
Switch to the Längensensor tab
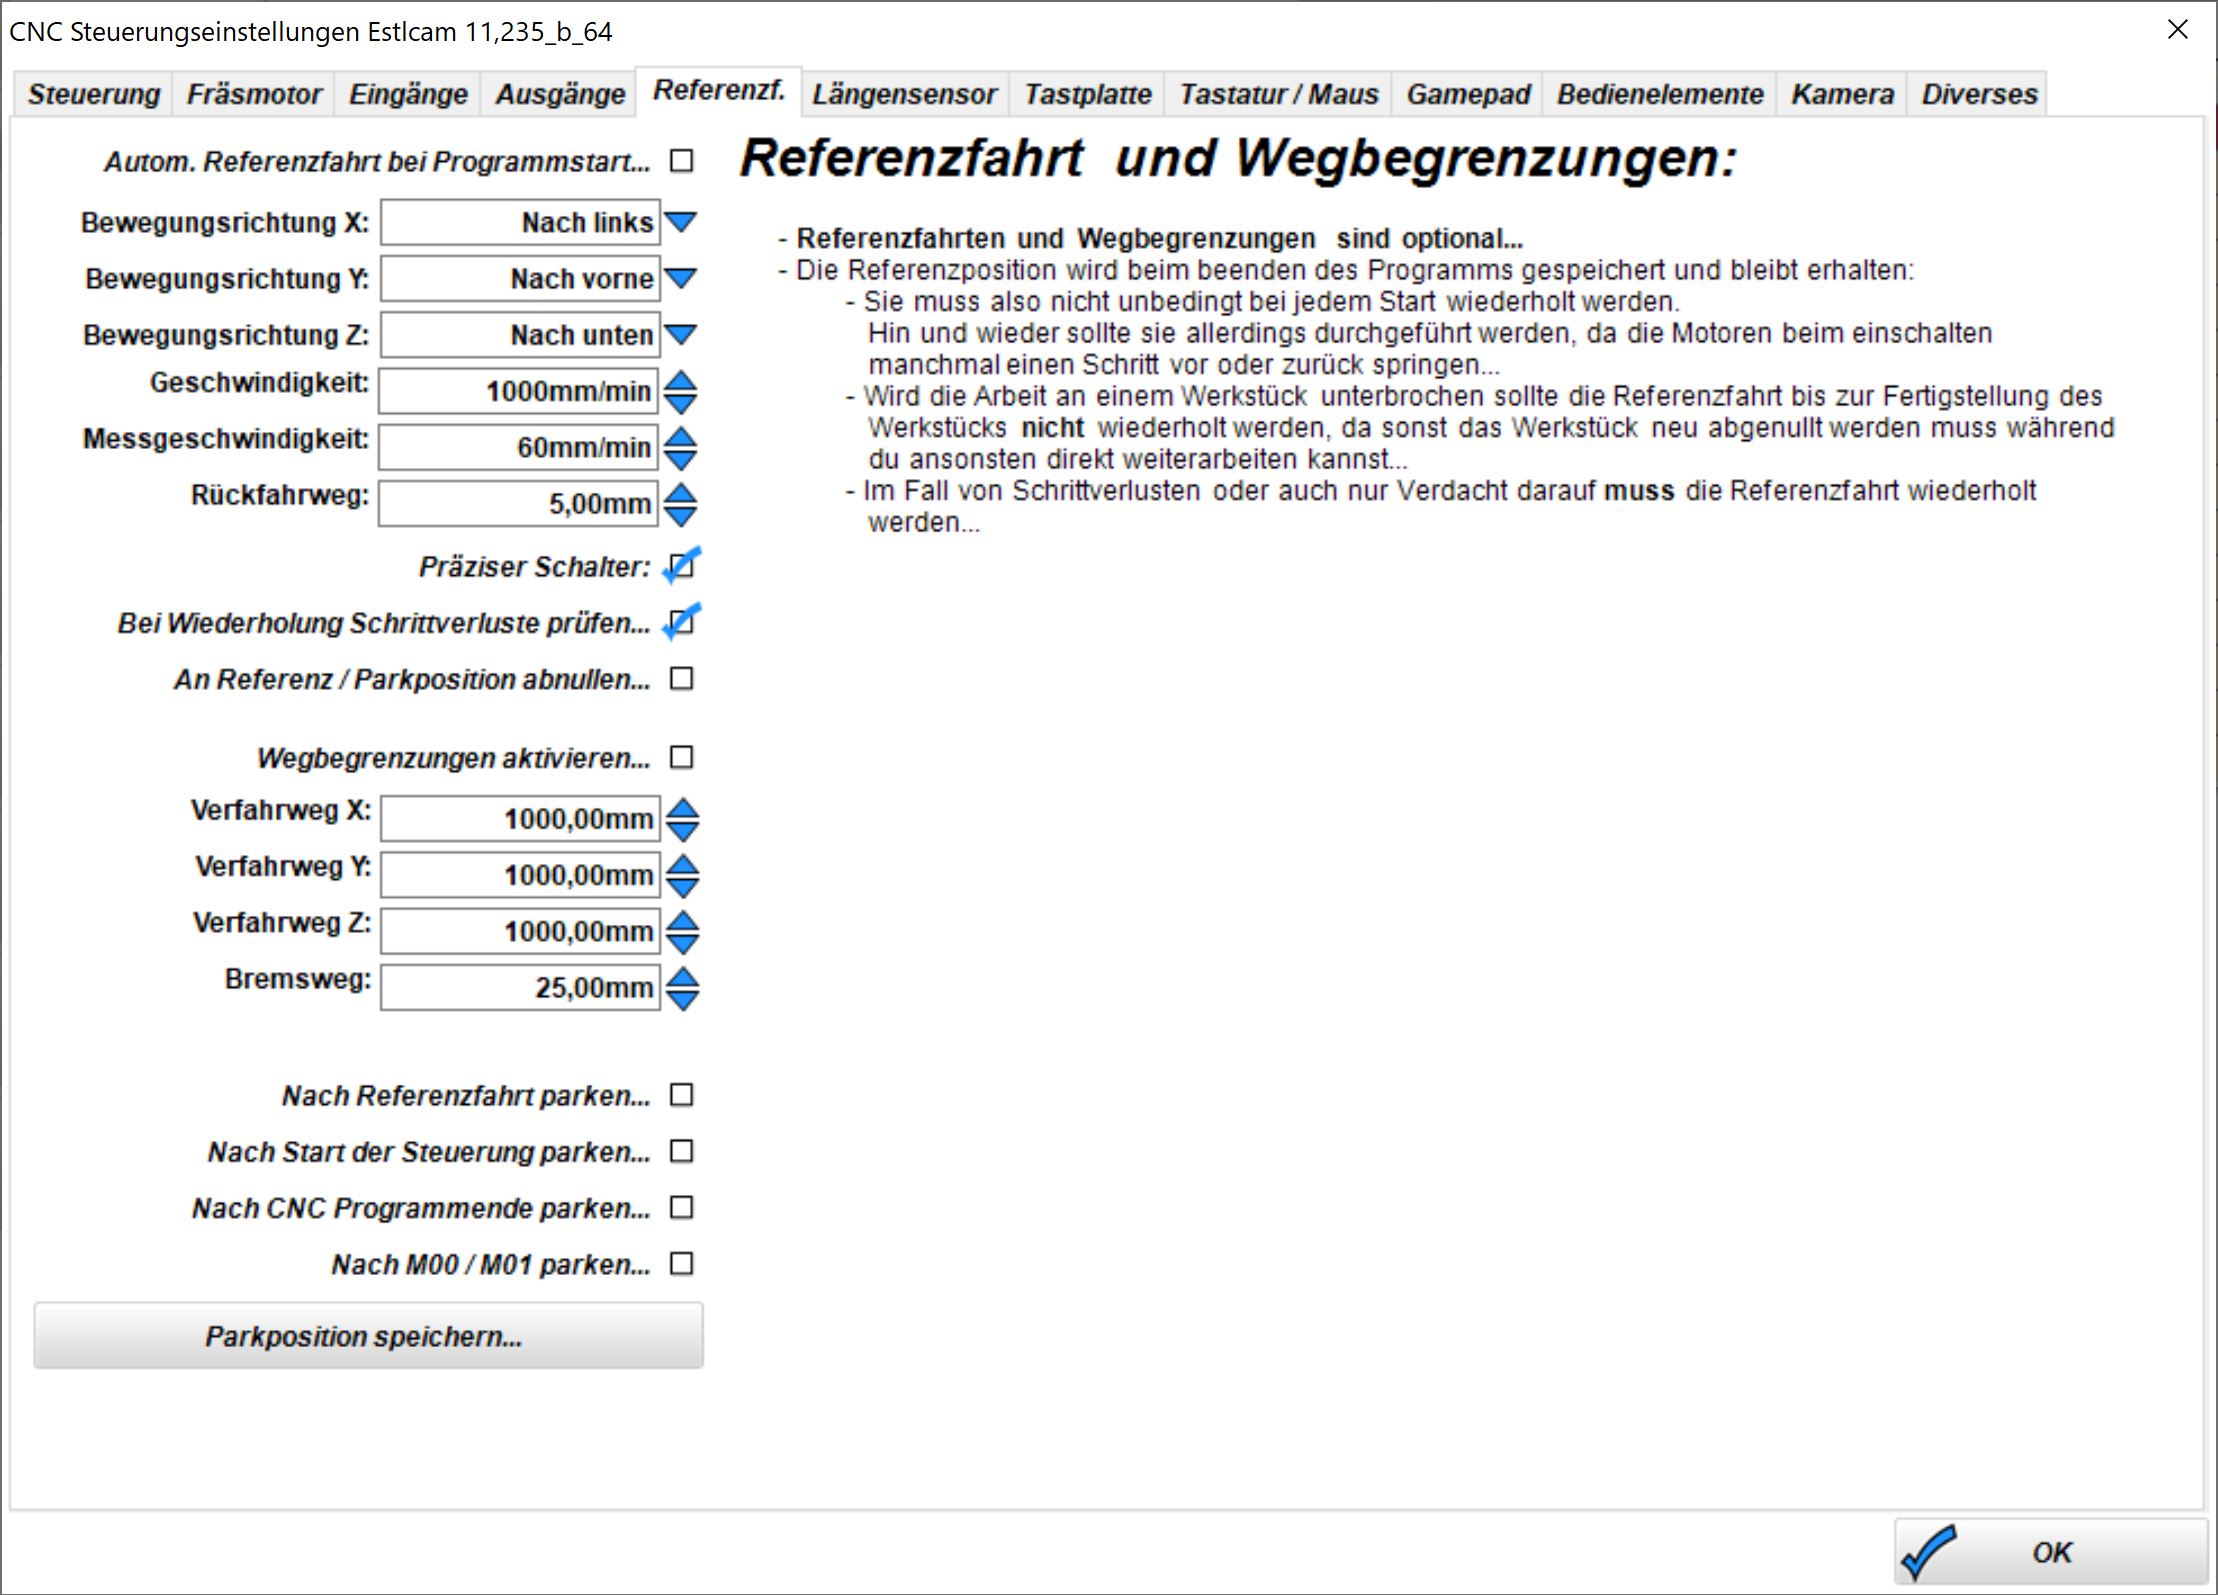click(904, 94)
